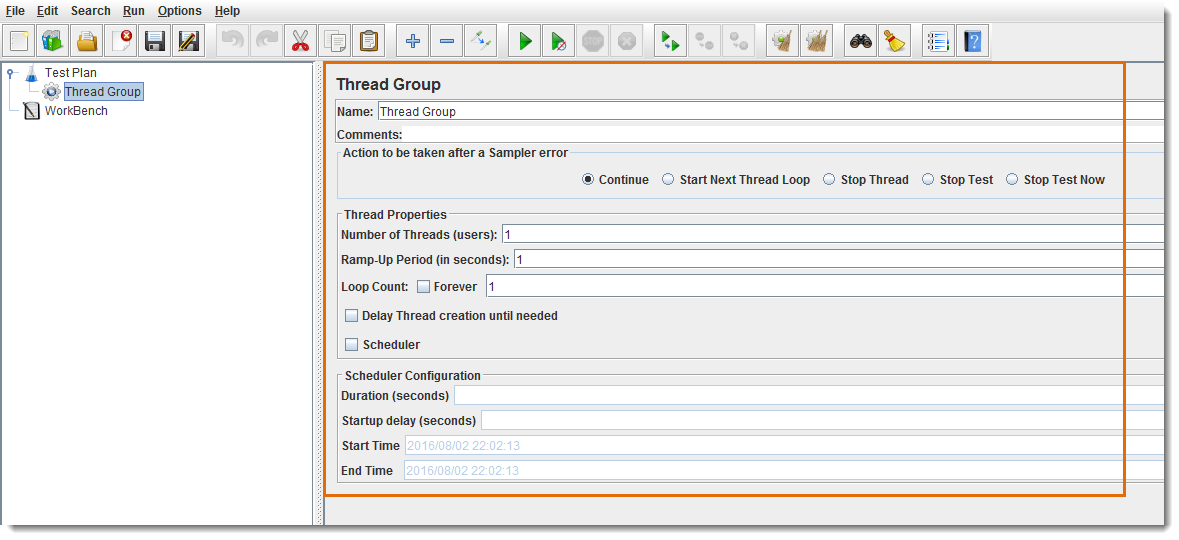Select WorkBench in the tree

point(76,111)
